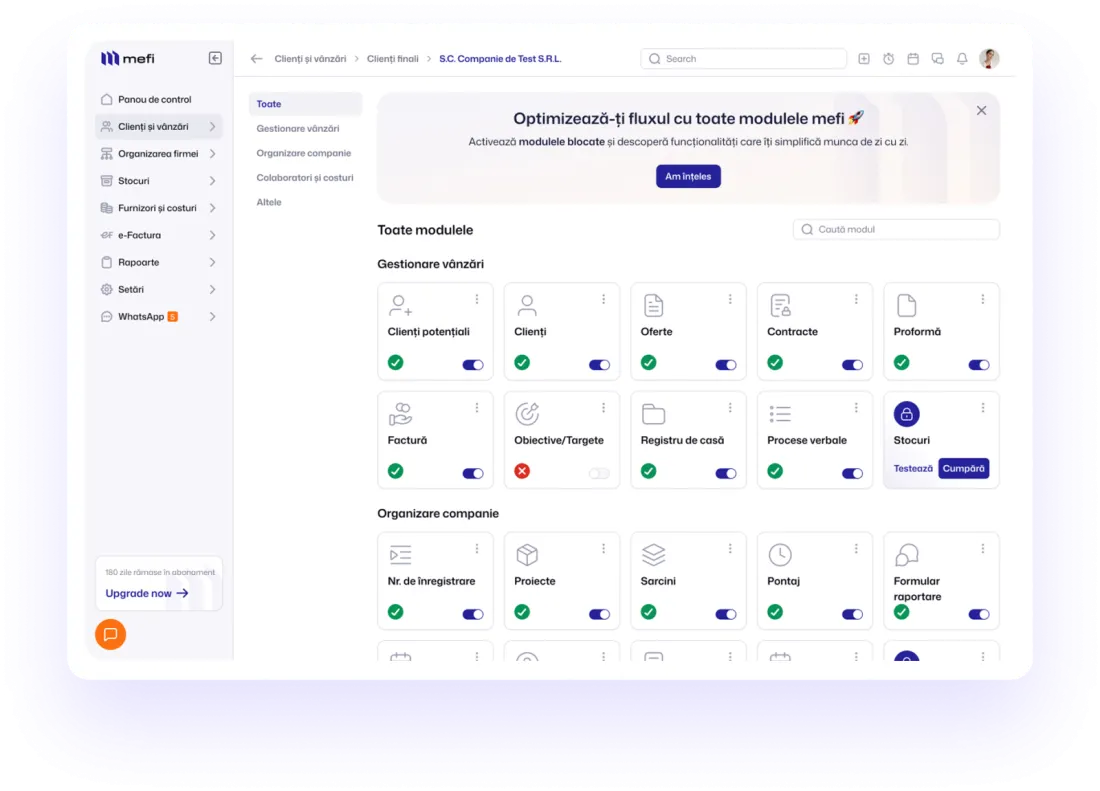Disable the Pontaj module switch

point(852,614)
